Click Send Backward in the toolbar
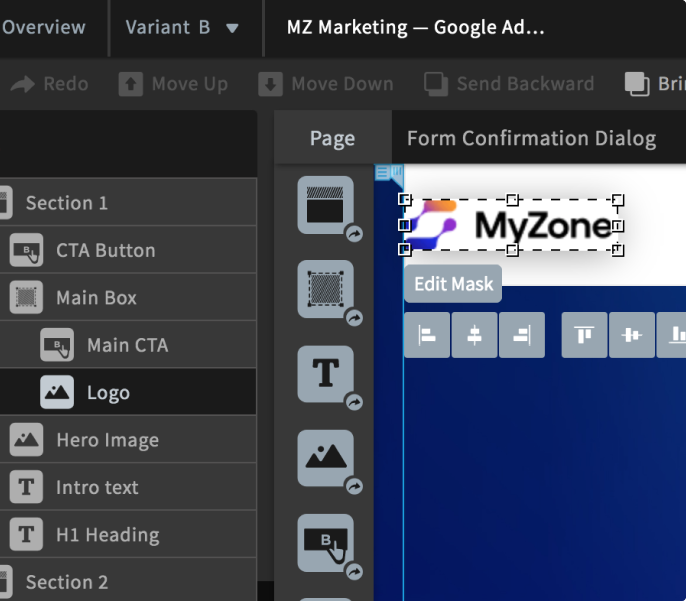The image size is (686, 601). click(x=508, y=84)
